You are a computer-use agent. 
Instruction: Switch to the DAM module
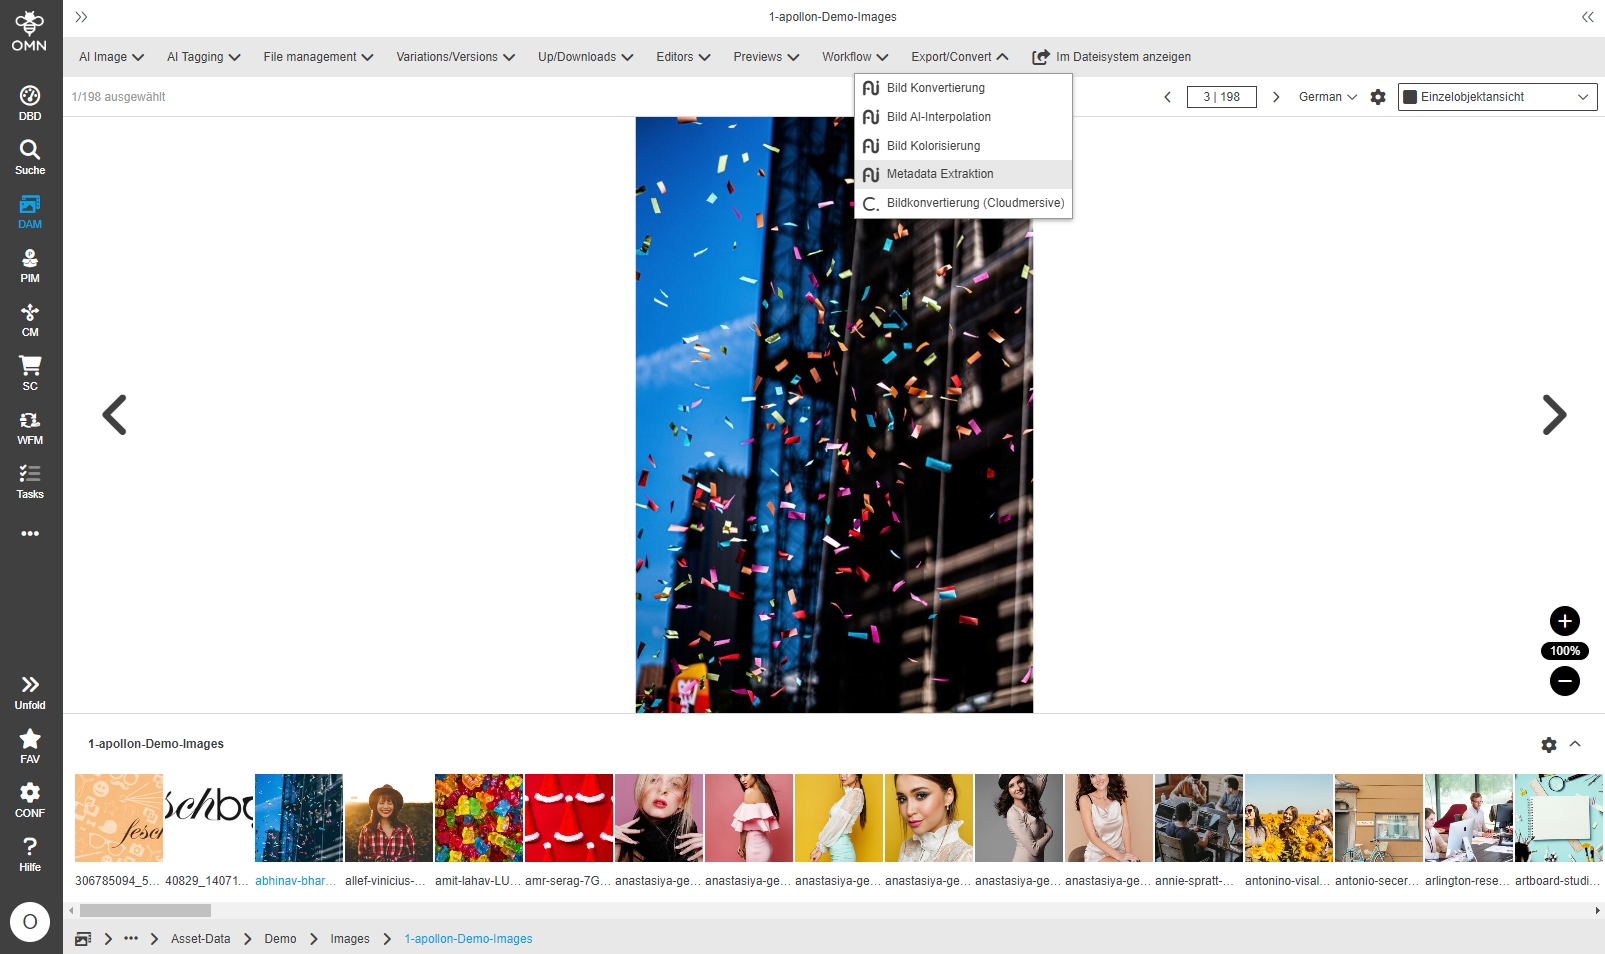pyautogui.click(x=30, y=211)
